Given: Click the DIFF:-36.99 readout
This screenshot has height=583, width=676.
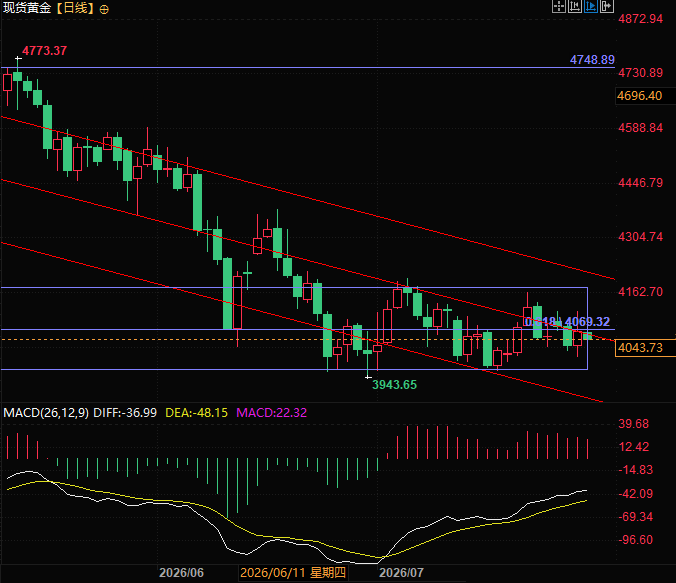Looking at the screenshot, I should click(x=125, y=413).
